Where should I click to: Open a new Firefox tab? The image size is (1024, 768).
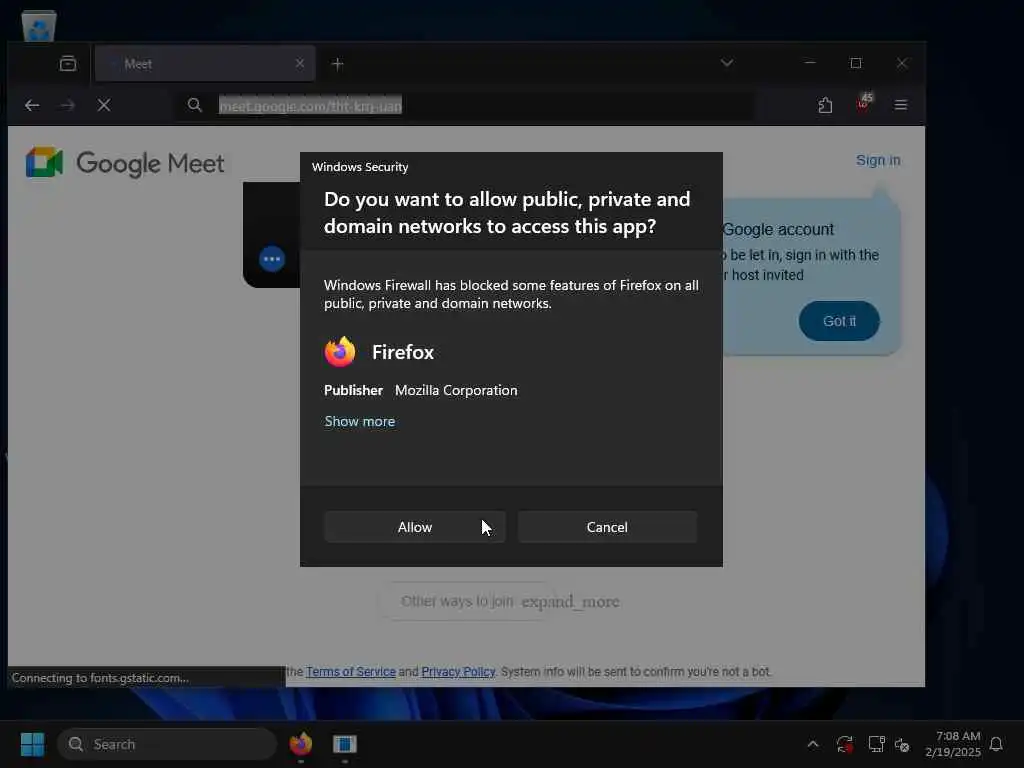[338, 64]
